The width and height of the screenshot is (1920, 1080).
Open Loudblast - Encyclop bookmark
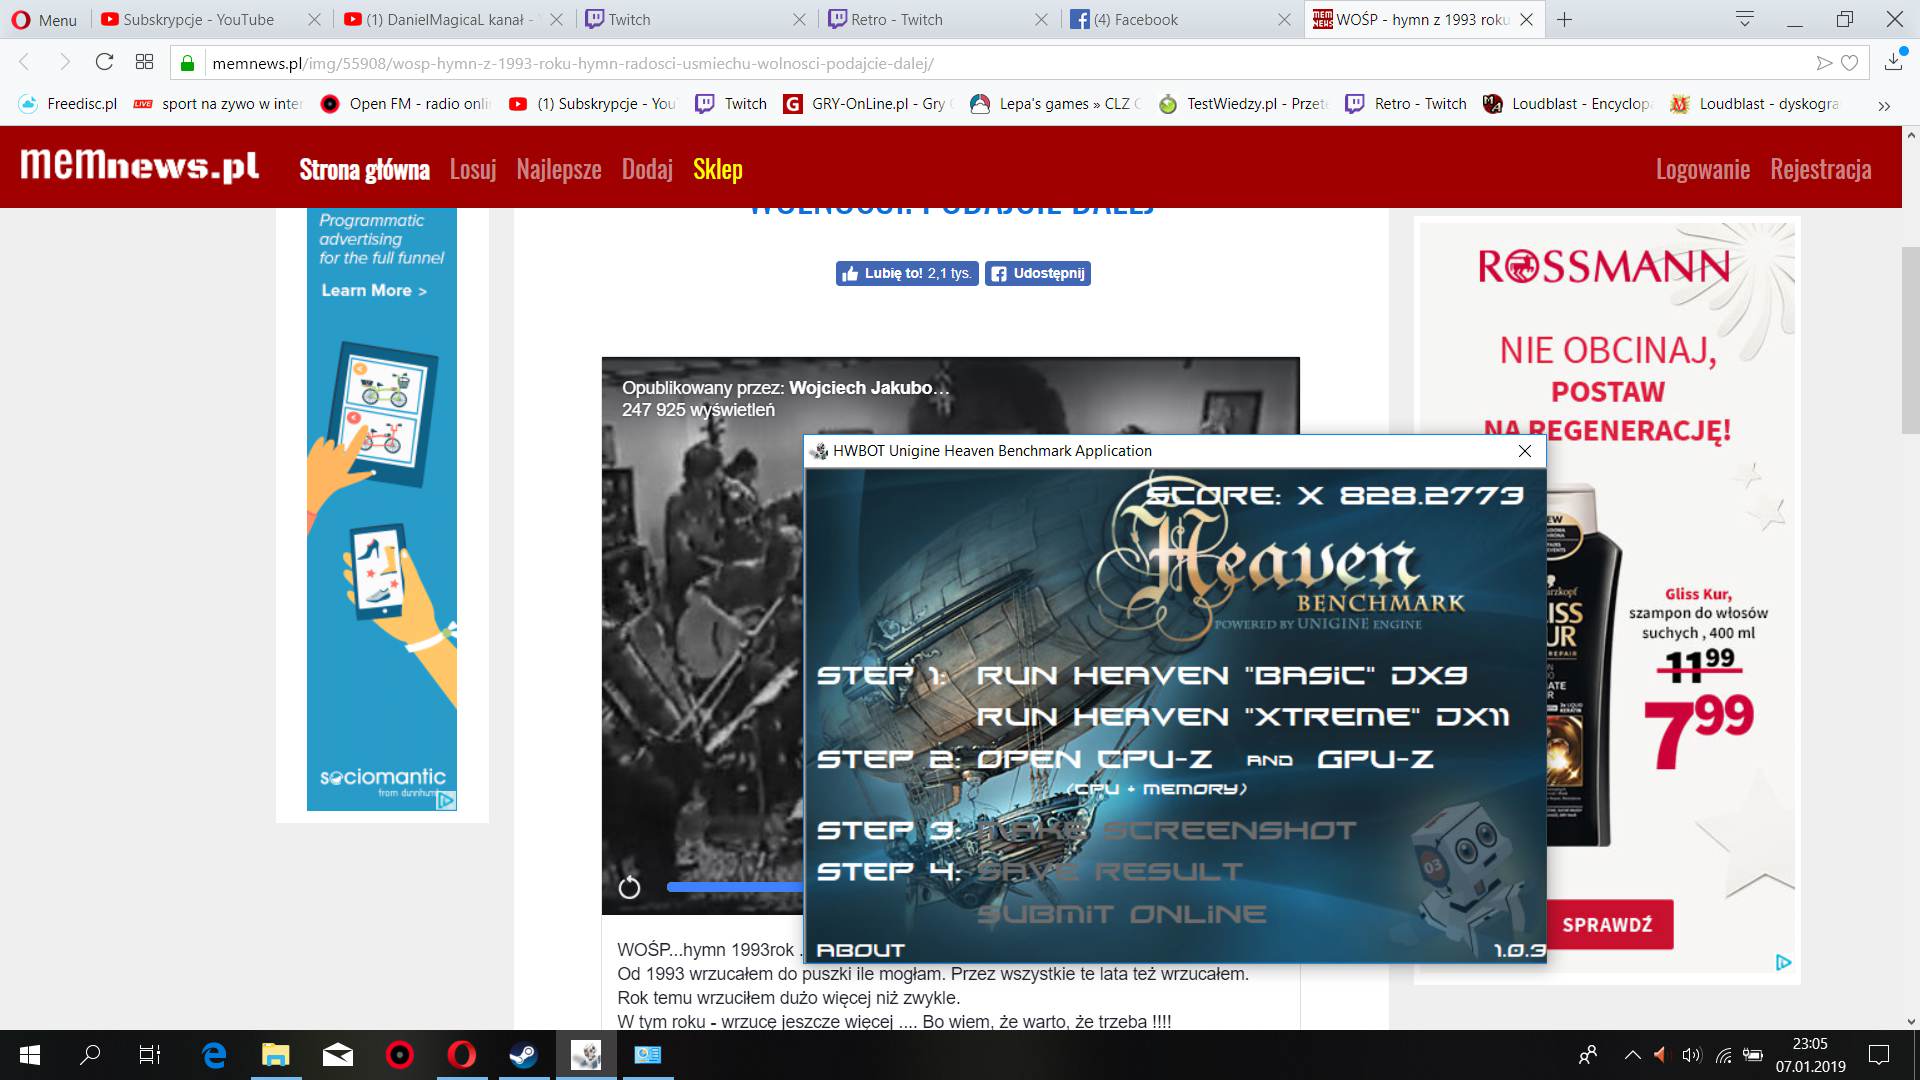(1568, 103)
